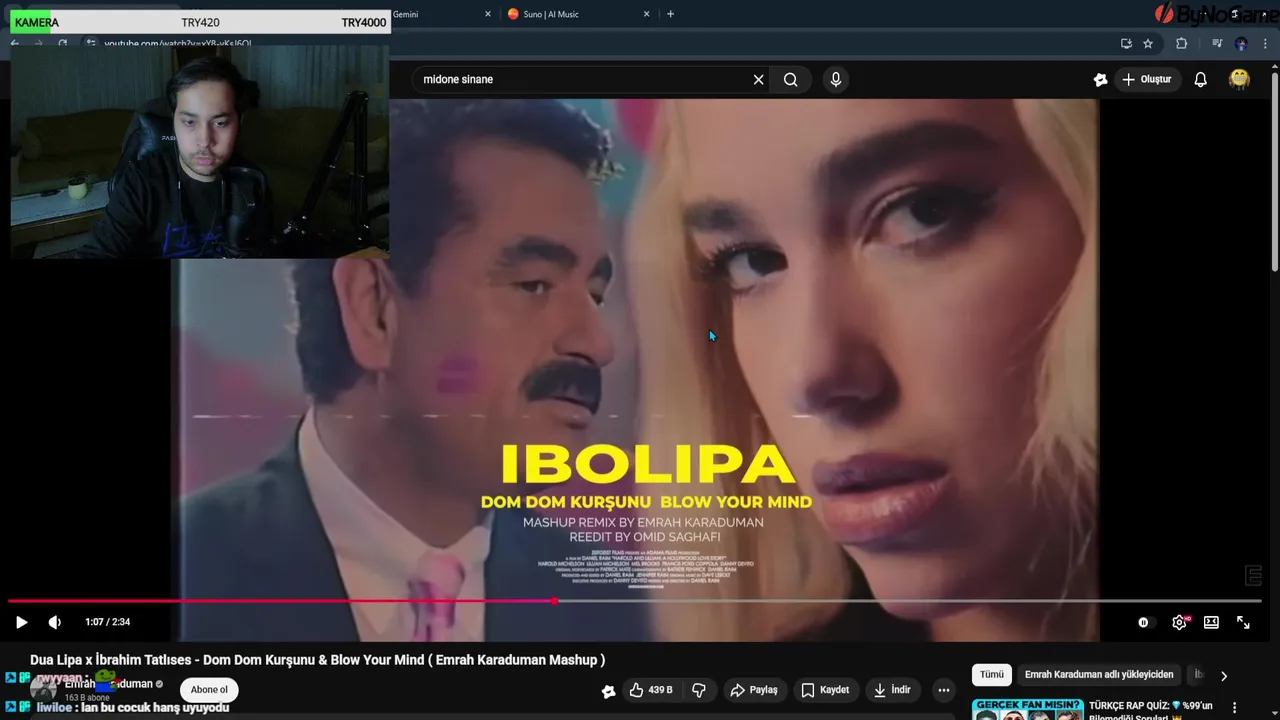Open the media control icon in the toolbar

coord(1216,43)
